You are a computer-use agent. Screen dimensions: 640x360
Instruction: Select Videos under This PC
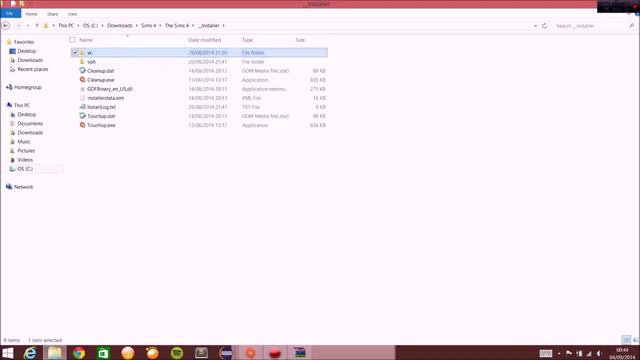pos(25,160)
